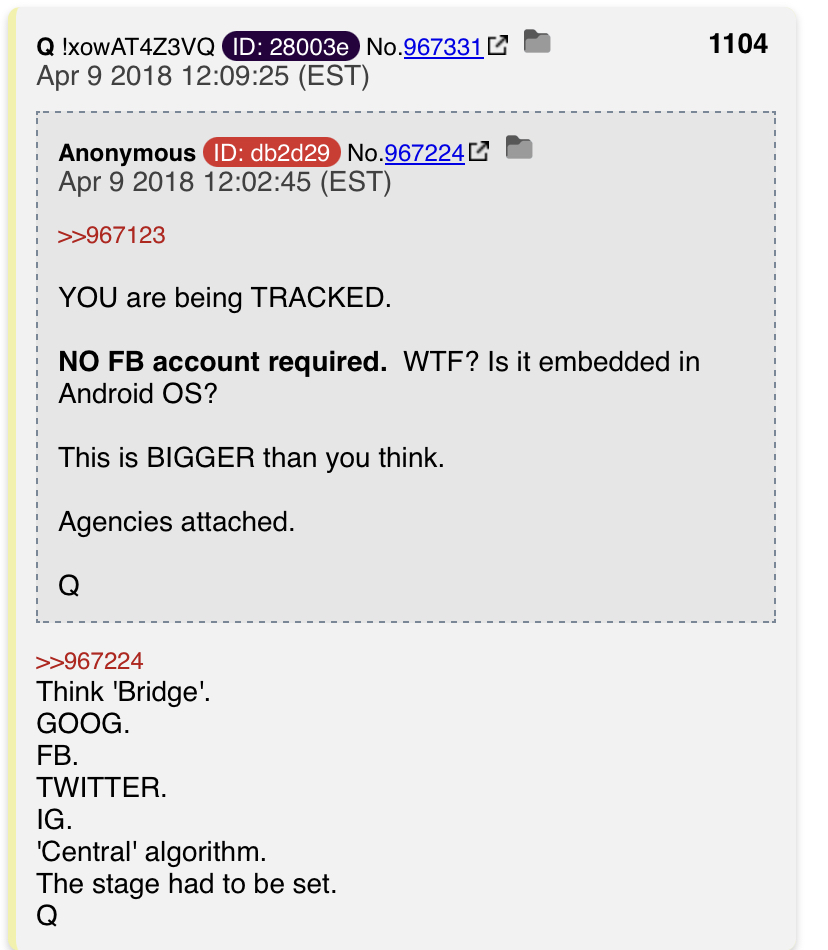Follow the red >>967224 reply reference
This screenshot has height=950, width=828.
90,661
